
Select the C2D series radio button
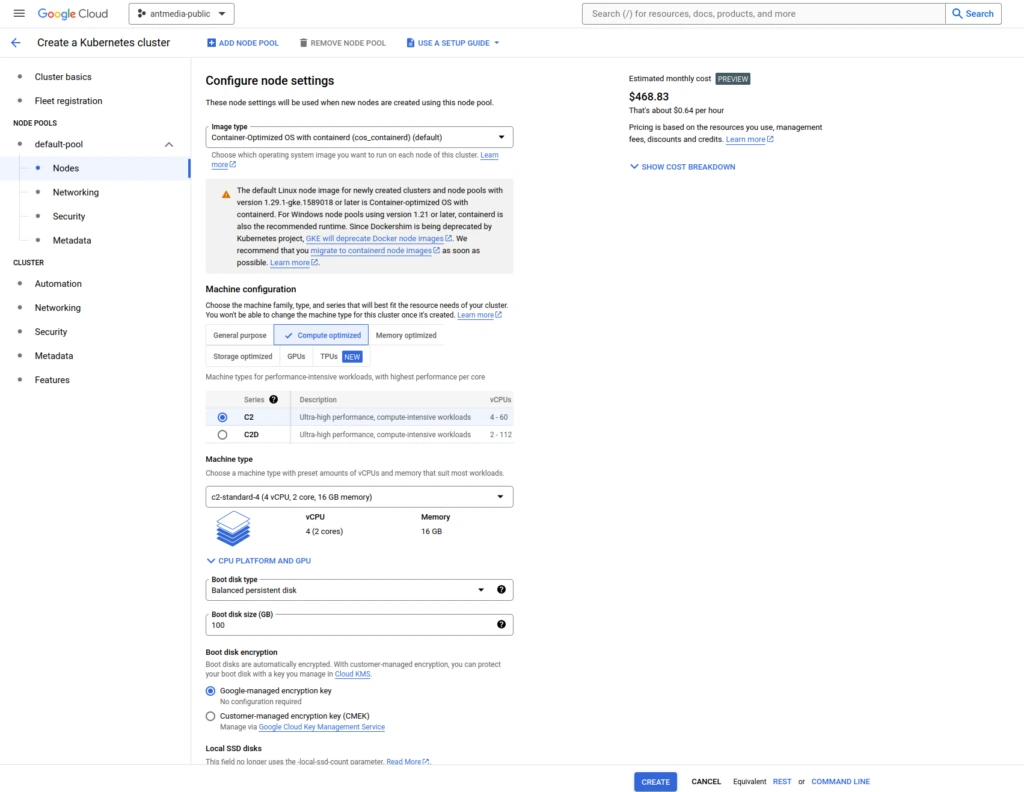[223, 434]
